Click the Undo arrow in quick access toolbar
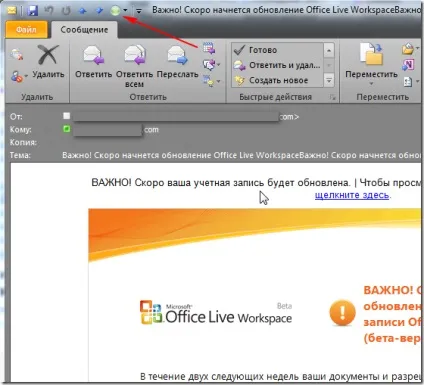 (49, 11)
